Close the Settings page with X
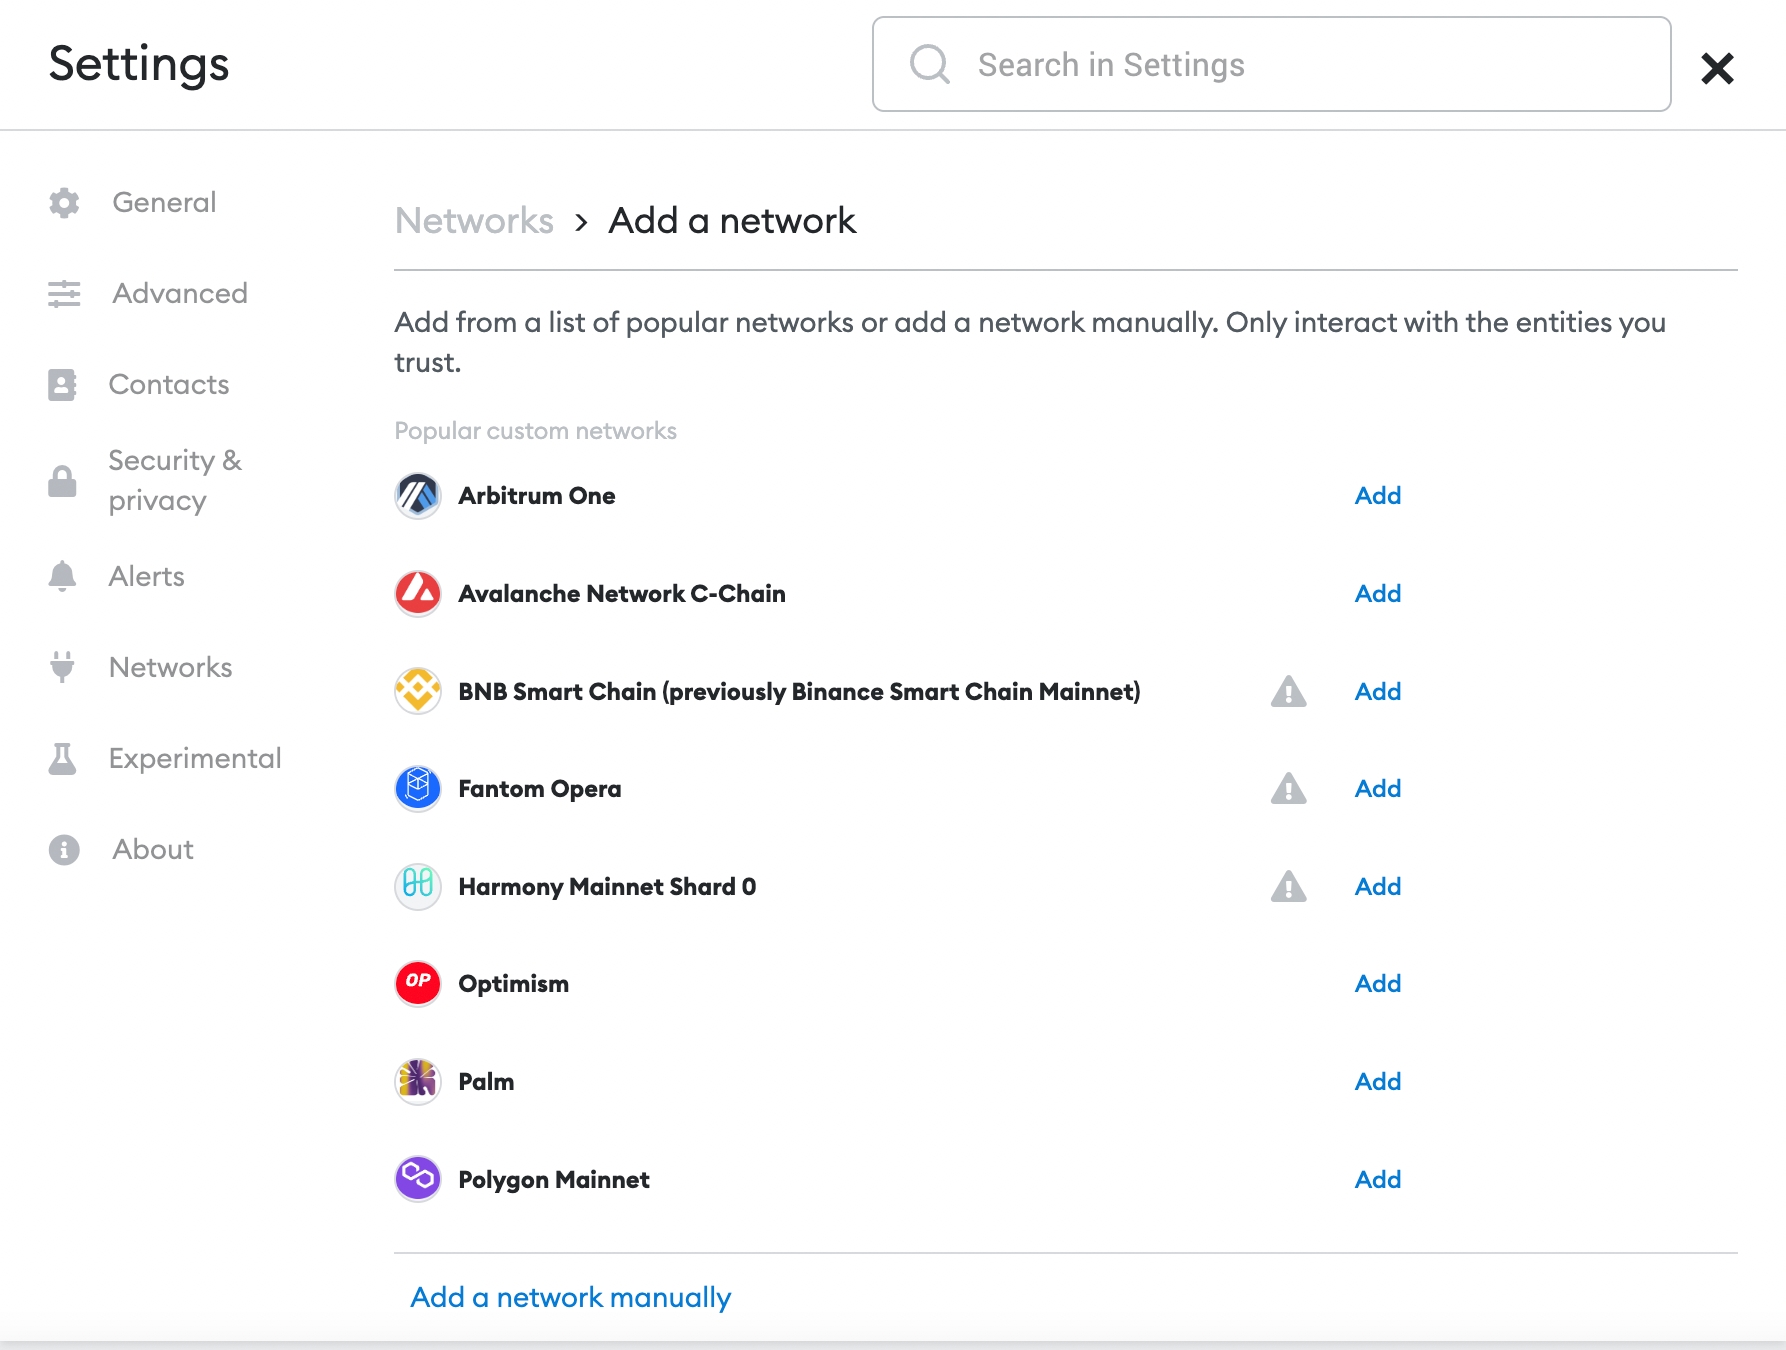1786x1350 pixels. 1716,68
